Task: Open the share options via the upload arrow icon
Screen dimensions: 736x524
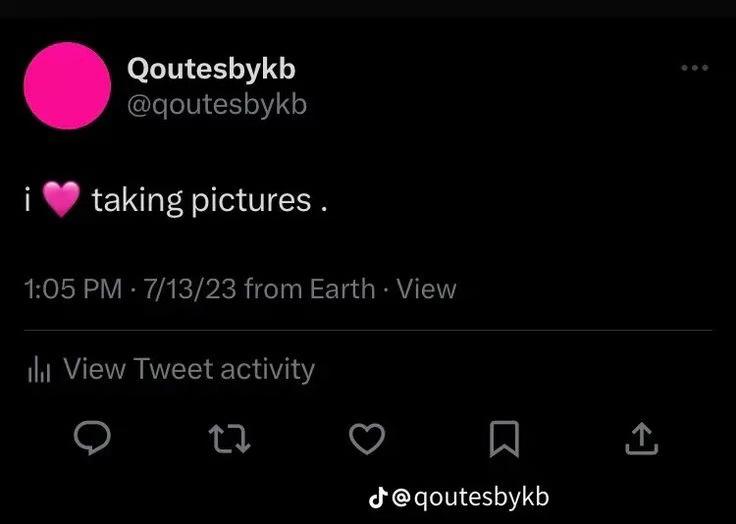Action: 642,439
